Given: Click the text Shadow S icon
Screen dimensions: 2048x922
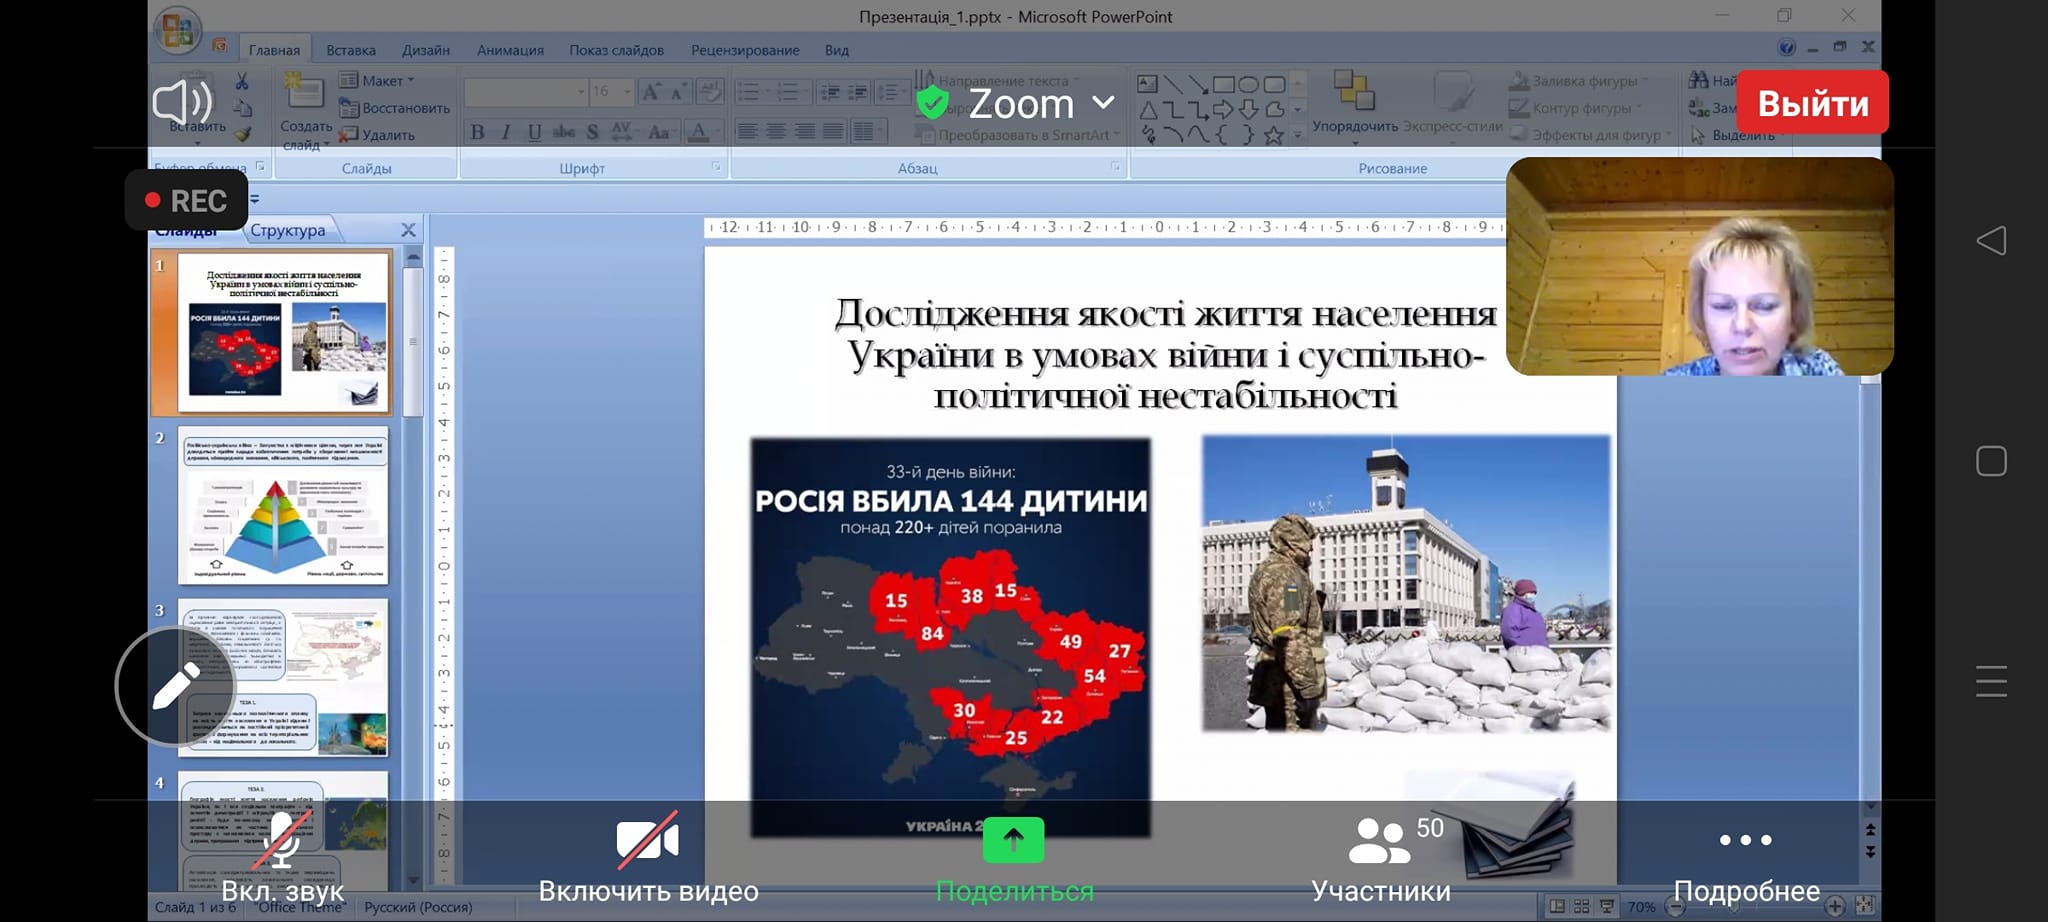Looking at the screenshot, I should [593, 132].
